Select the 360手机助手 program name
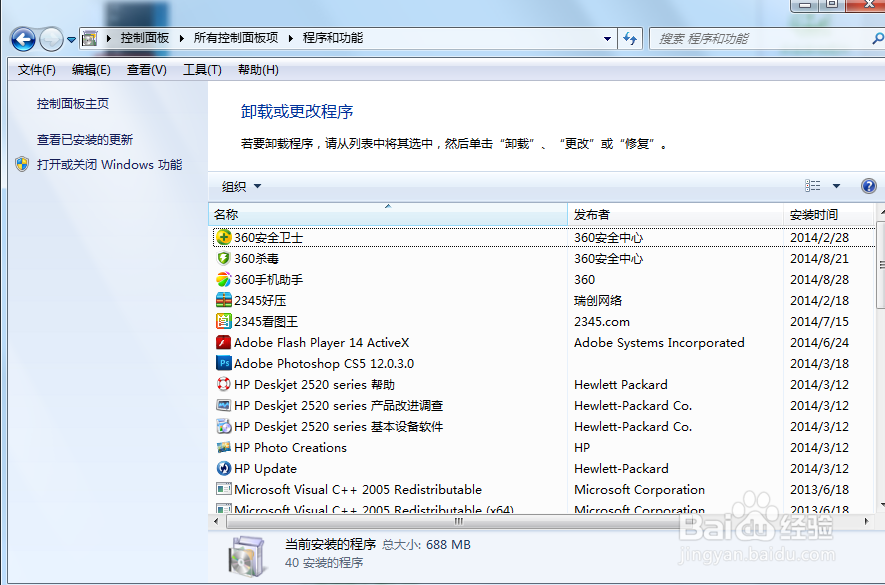The height and width of the screenshot is (585, 885). click(x=269, y=279)
